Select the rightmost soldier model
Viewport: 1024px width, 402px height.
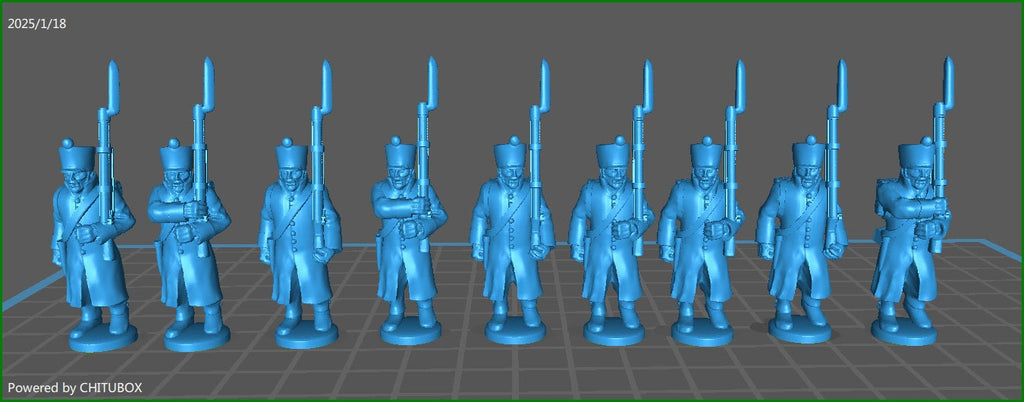click(x=908, y=240)
